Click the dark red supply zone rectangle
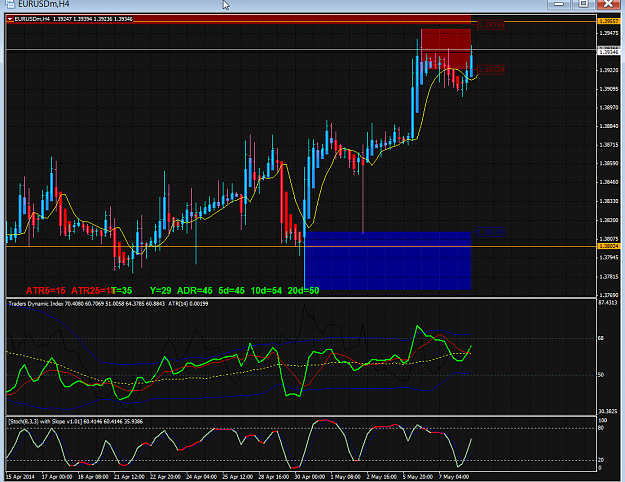 click(446, 49)
